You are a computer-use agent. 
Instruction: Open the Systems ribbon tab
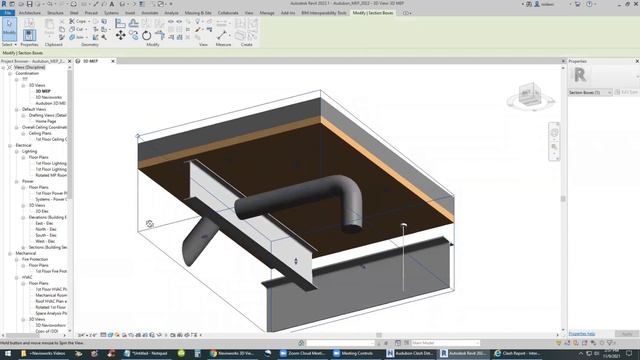[x=111, y=13]
